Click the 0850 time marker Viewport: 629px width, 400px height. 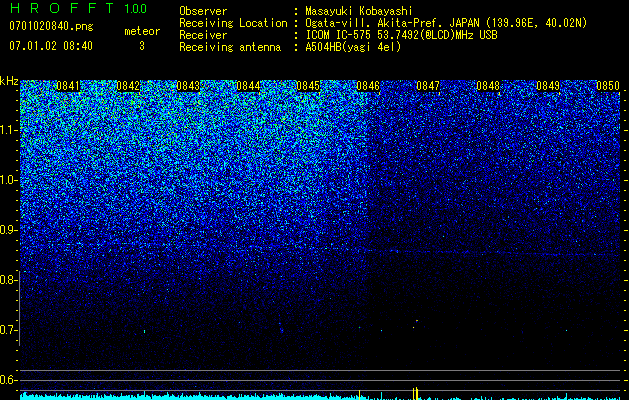pyautogui.click(x=608, y=86)
